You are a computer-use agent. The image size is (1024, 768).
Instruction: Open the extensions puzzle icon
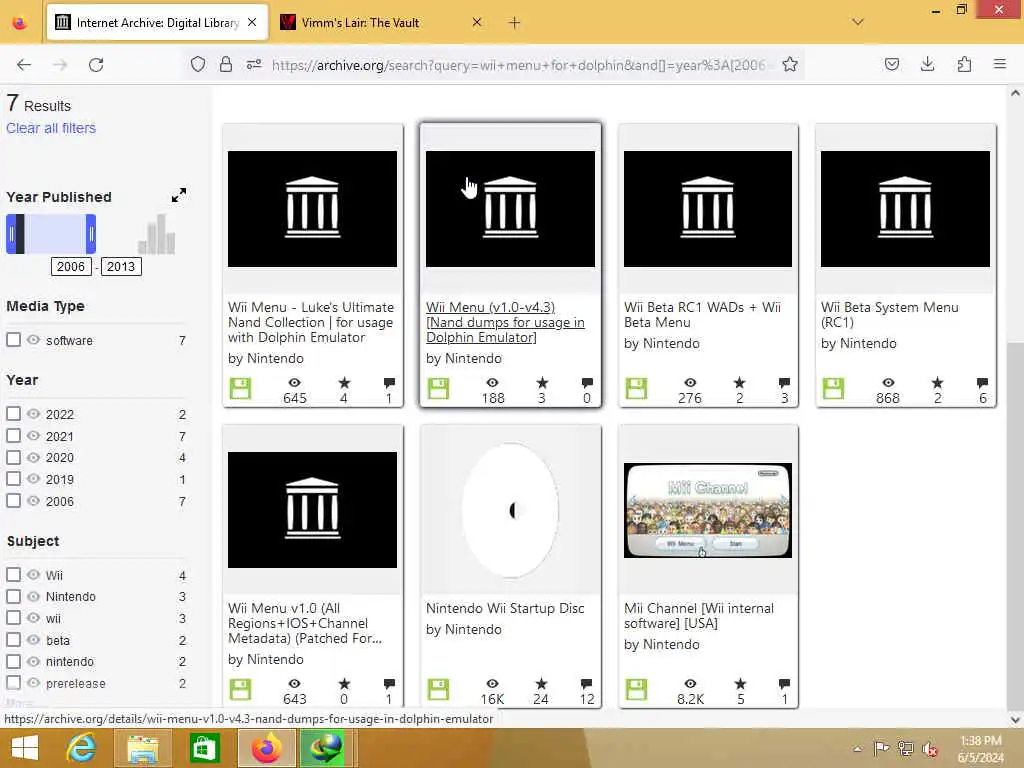tap(964, 64)
